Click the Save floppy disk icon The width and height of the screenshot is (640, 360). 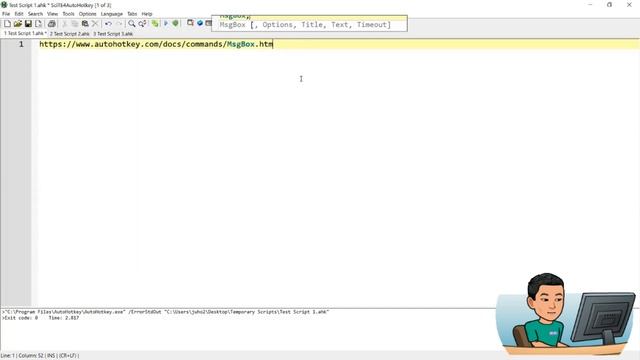pos(28,24)
